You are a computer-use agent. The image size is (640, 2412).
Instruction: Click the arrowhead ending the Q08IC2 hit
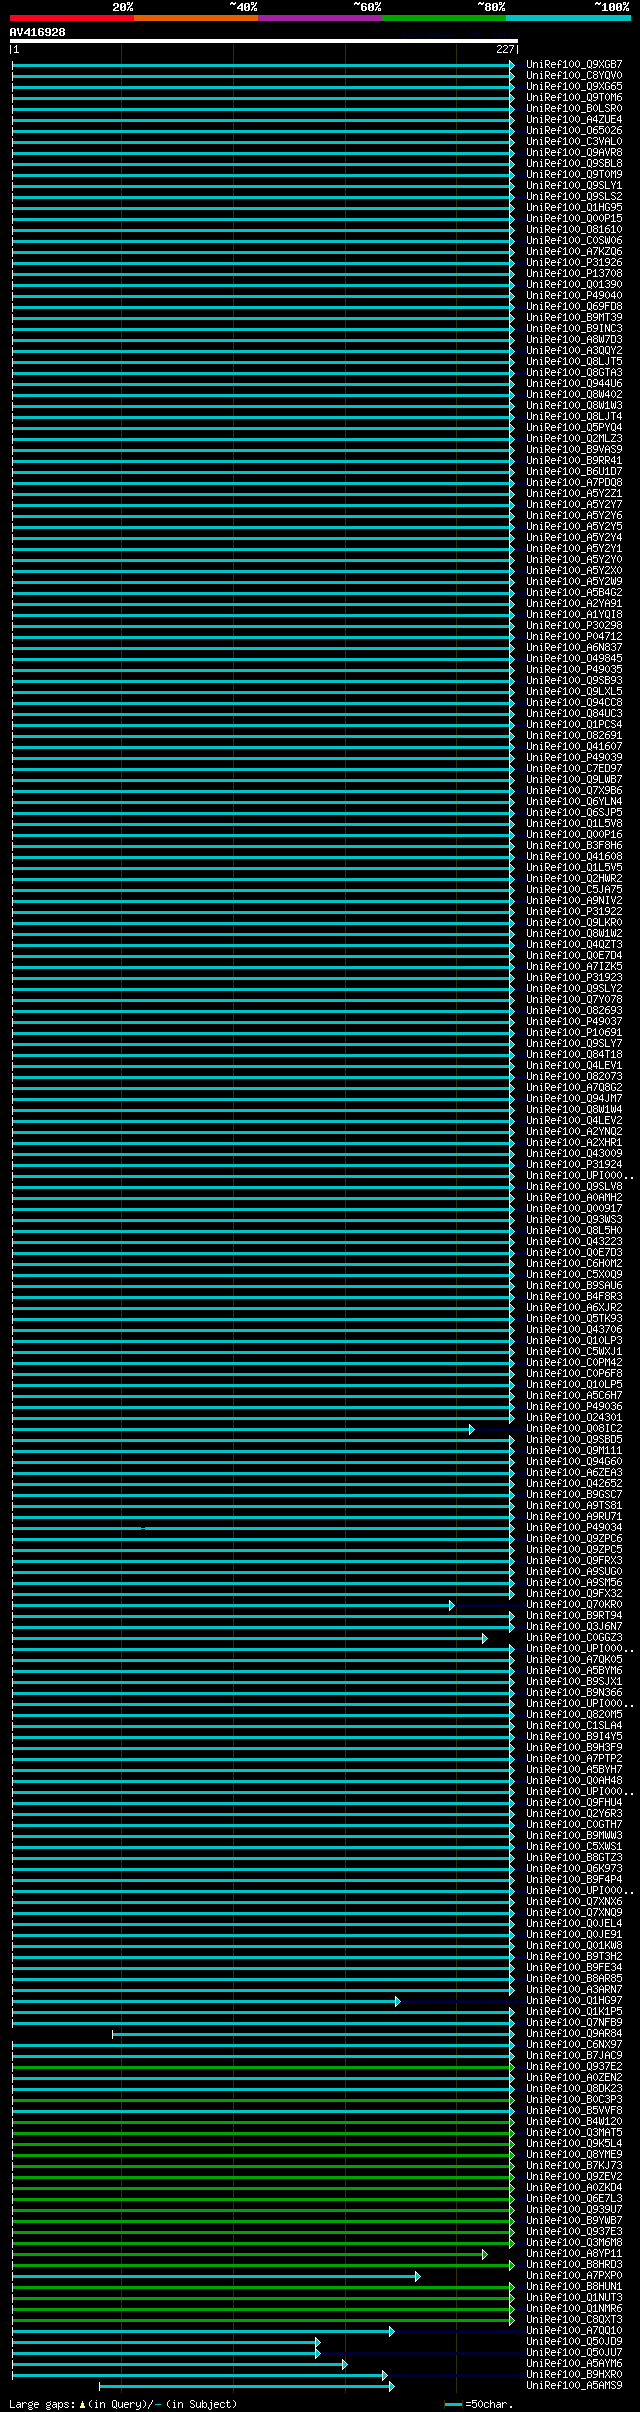(472, 1429)
